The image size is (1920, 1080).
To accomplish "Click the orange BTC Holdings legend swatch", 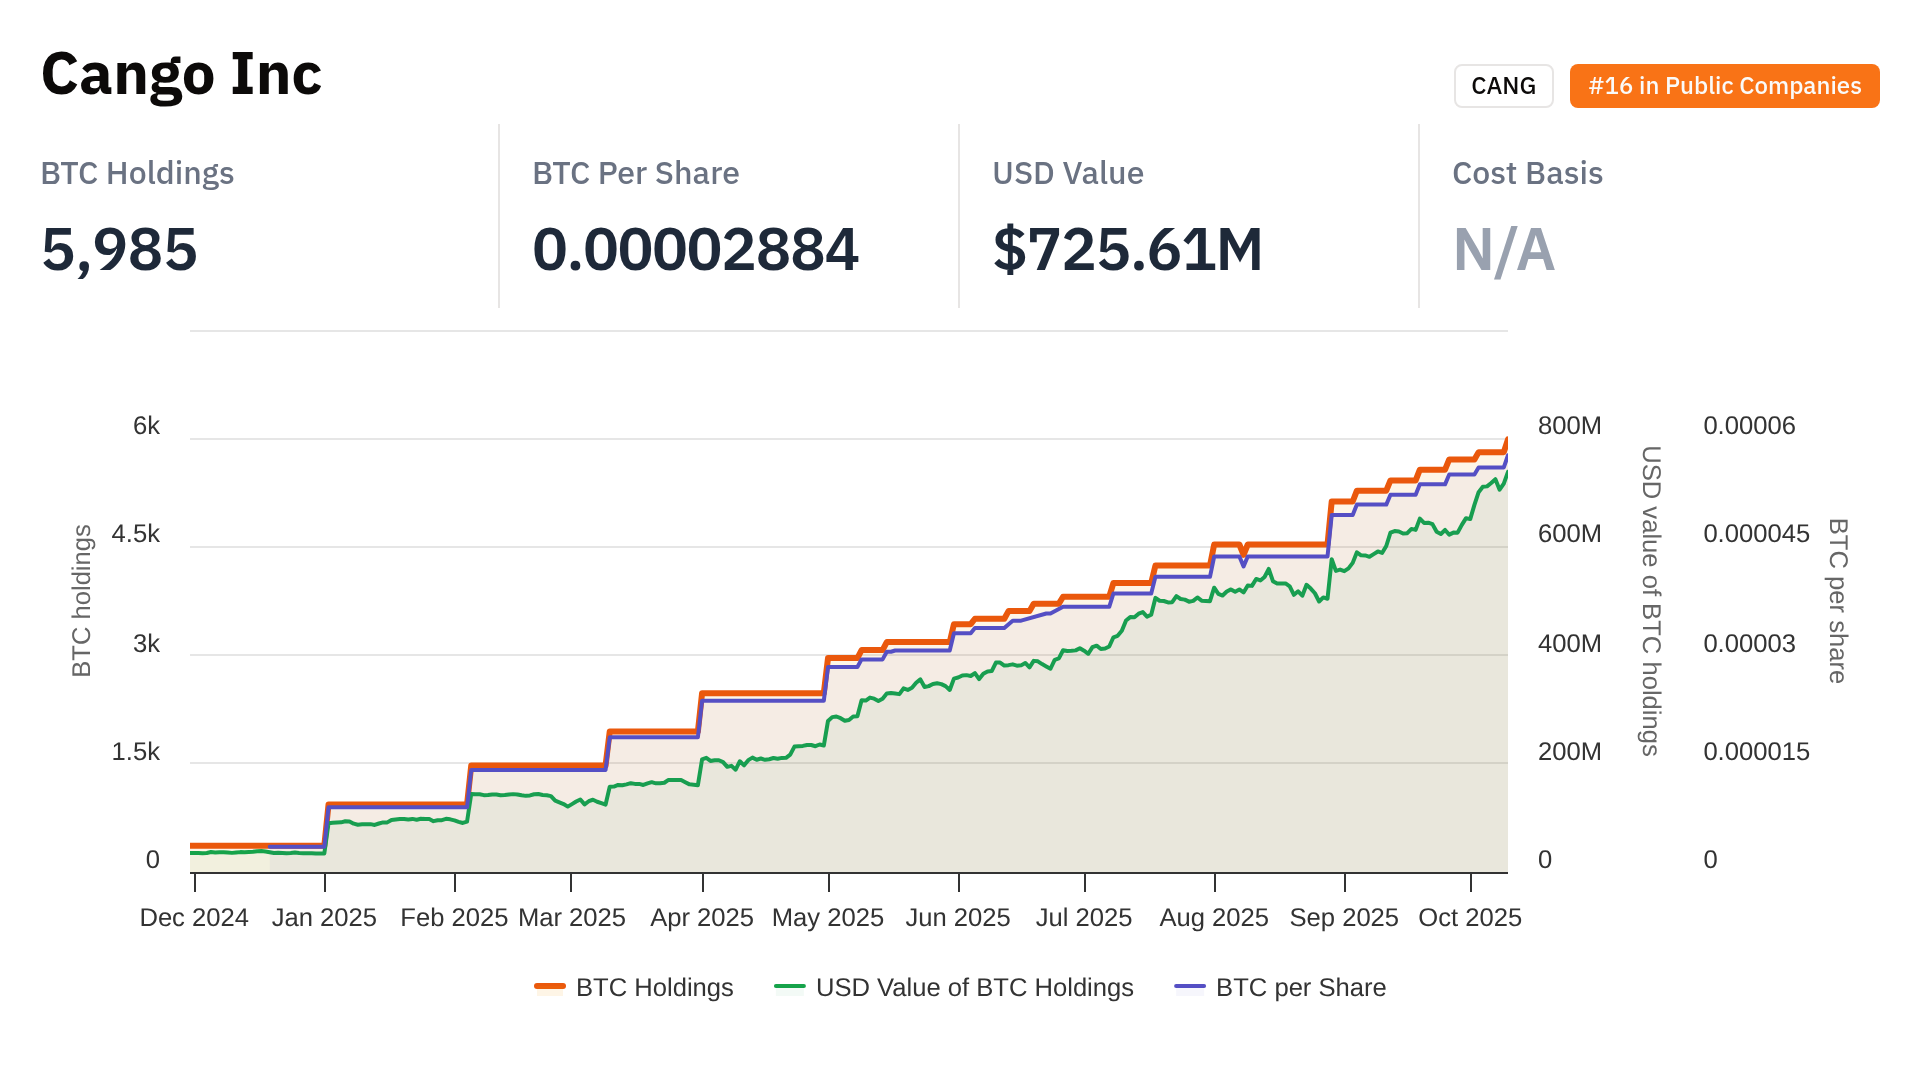I will tap(550, 987).
